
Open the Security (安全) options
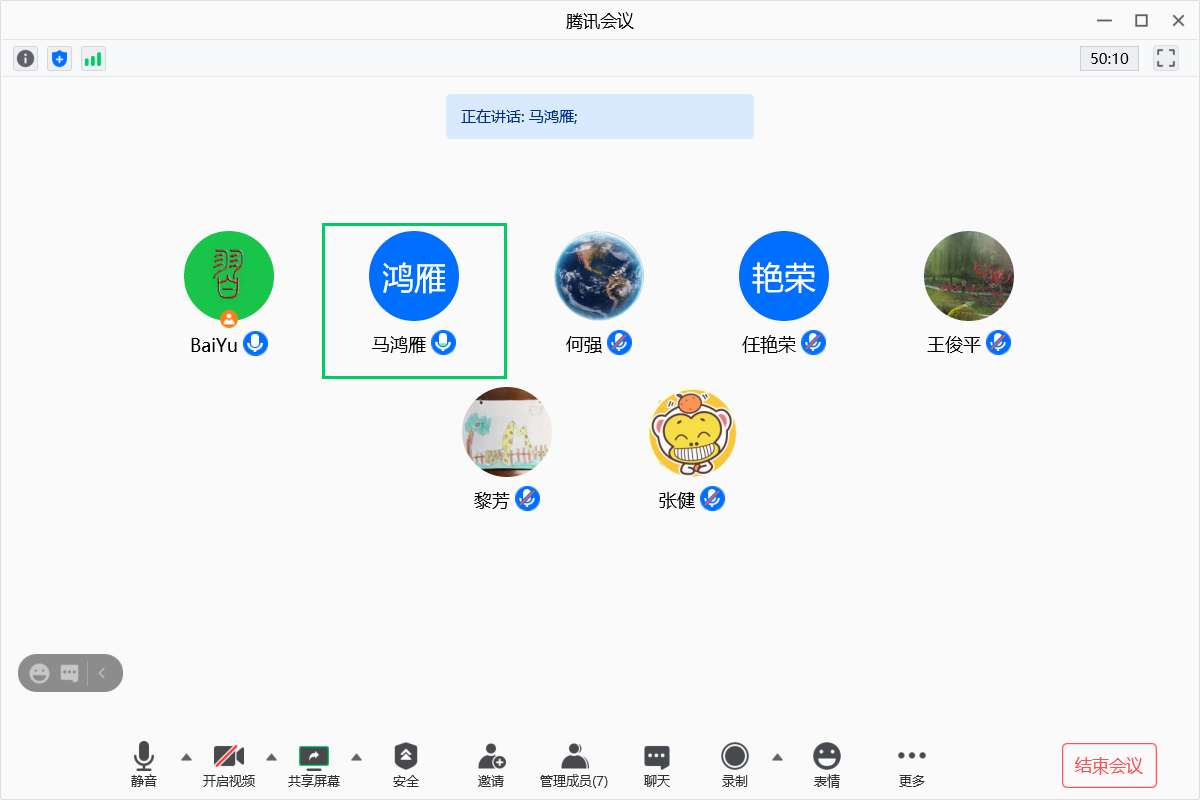406,765
